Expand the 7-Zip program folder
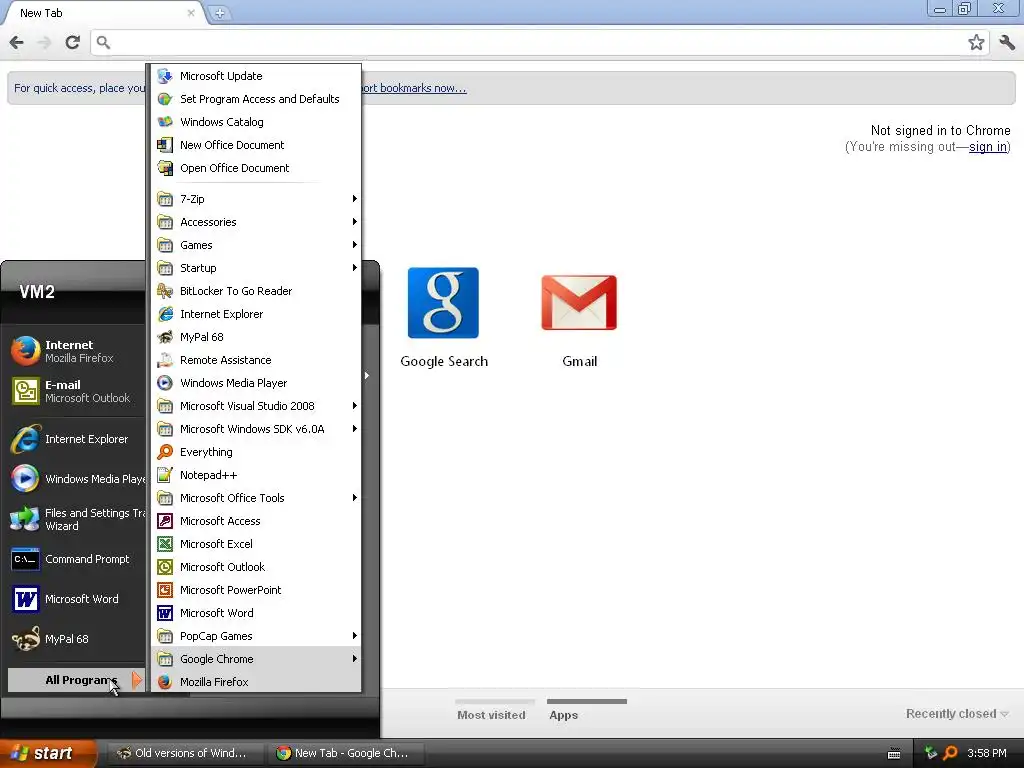Screen dimensions: 1024x768 256,199
